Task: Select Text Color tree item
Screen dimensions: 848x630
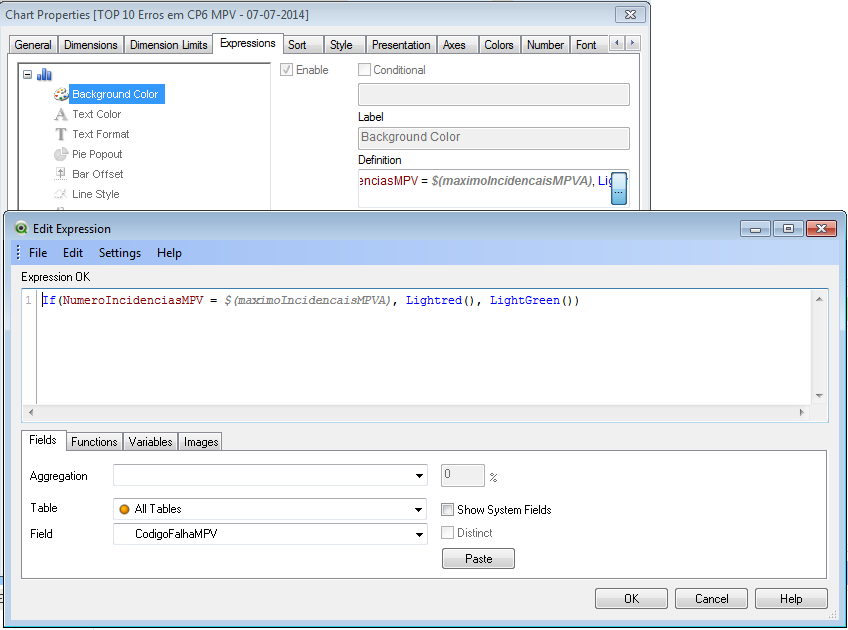Action: (97, 114)
